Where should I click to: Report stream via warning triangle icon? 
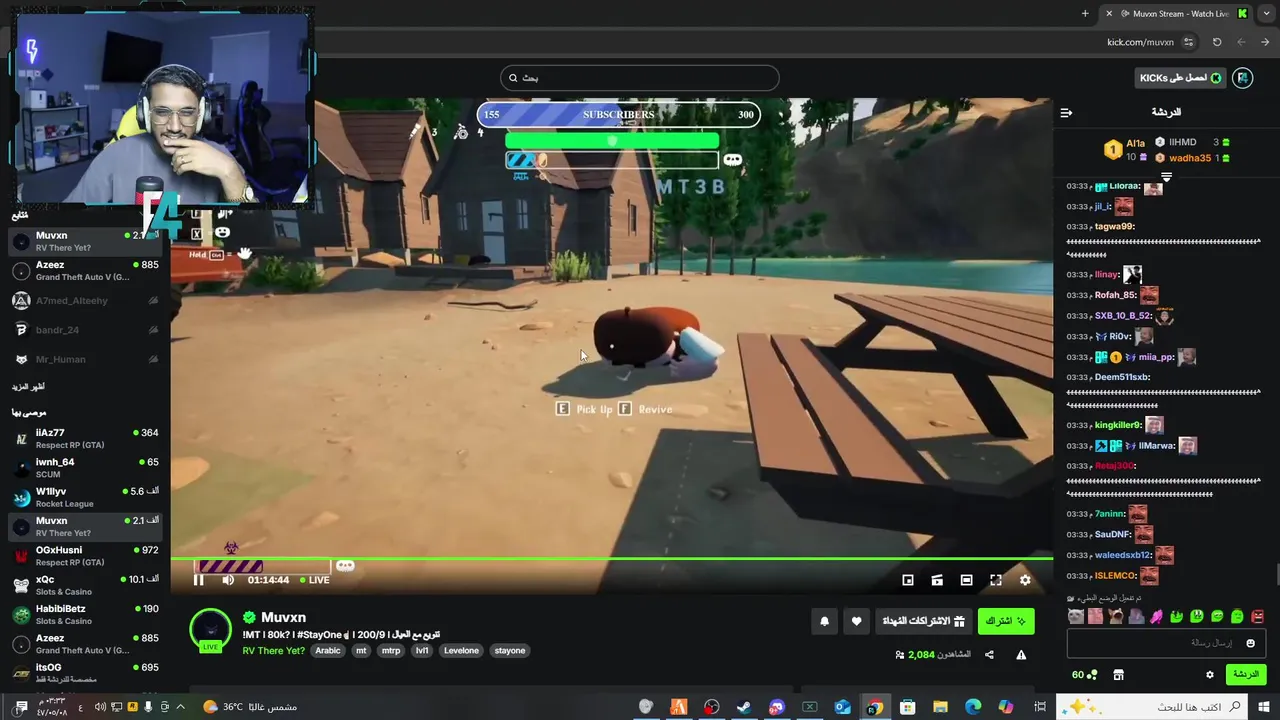click(x=1021, y=655)
